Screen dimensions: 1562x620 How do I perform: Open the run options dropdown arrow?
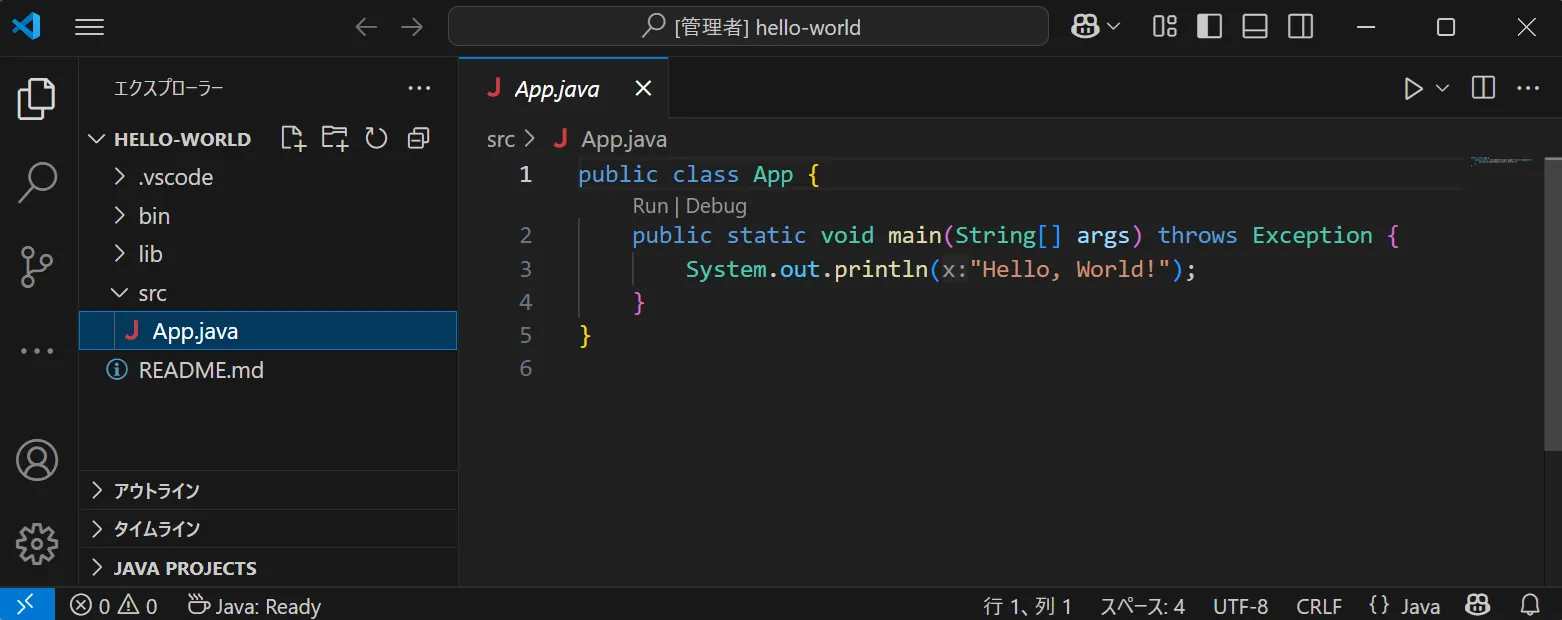tap(1442, 89)
